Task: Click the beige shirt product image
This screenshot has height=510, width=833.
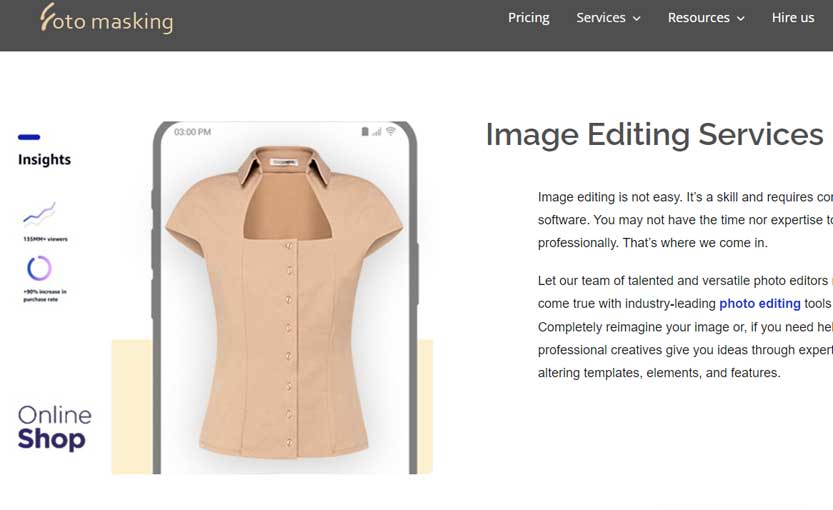Action: [284, 302]
